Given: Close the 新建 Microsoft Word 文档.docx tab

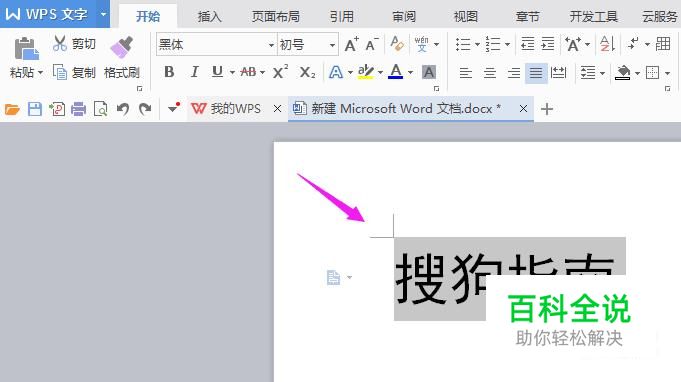Looking at the screenshot, I should point(523,109).
